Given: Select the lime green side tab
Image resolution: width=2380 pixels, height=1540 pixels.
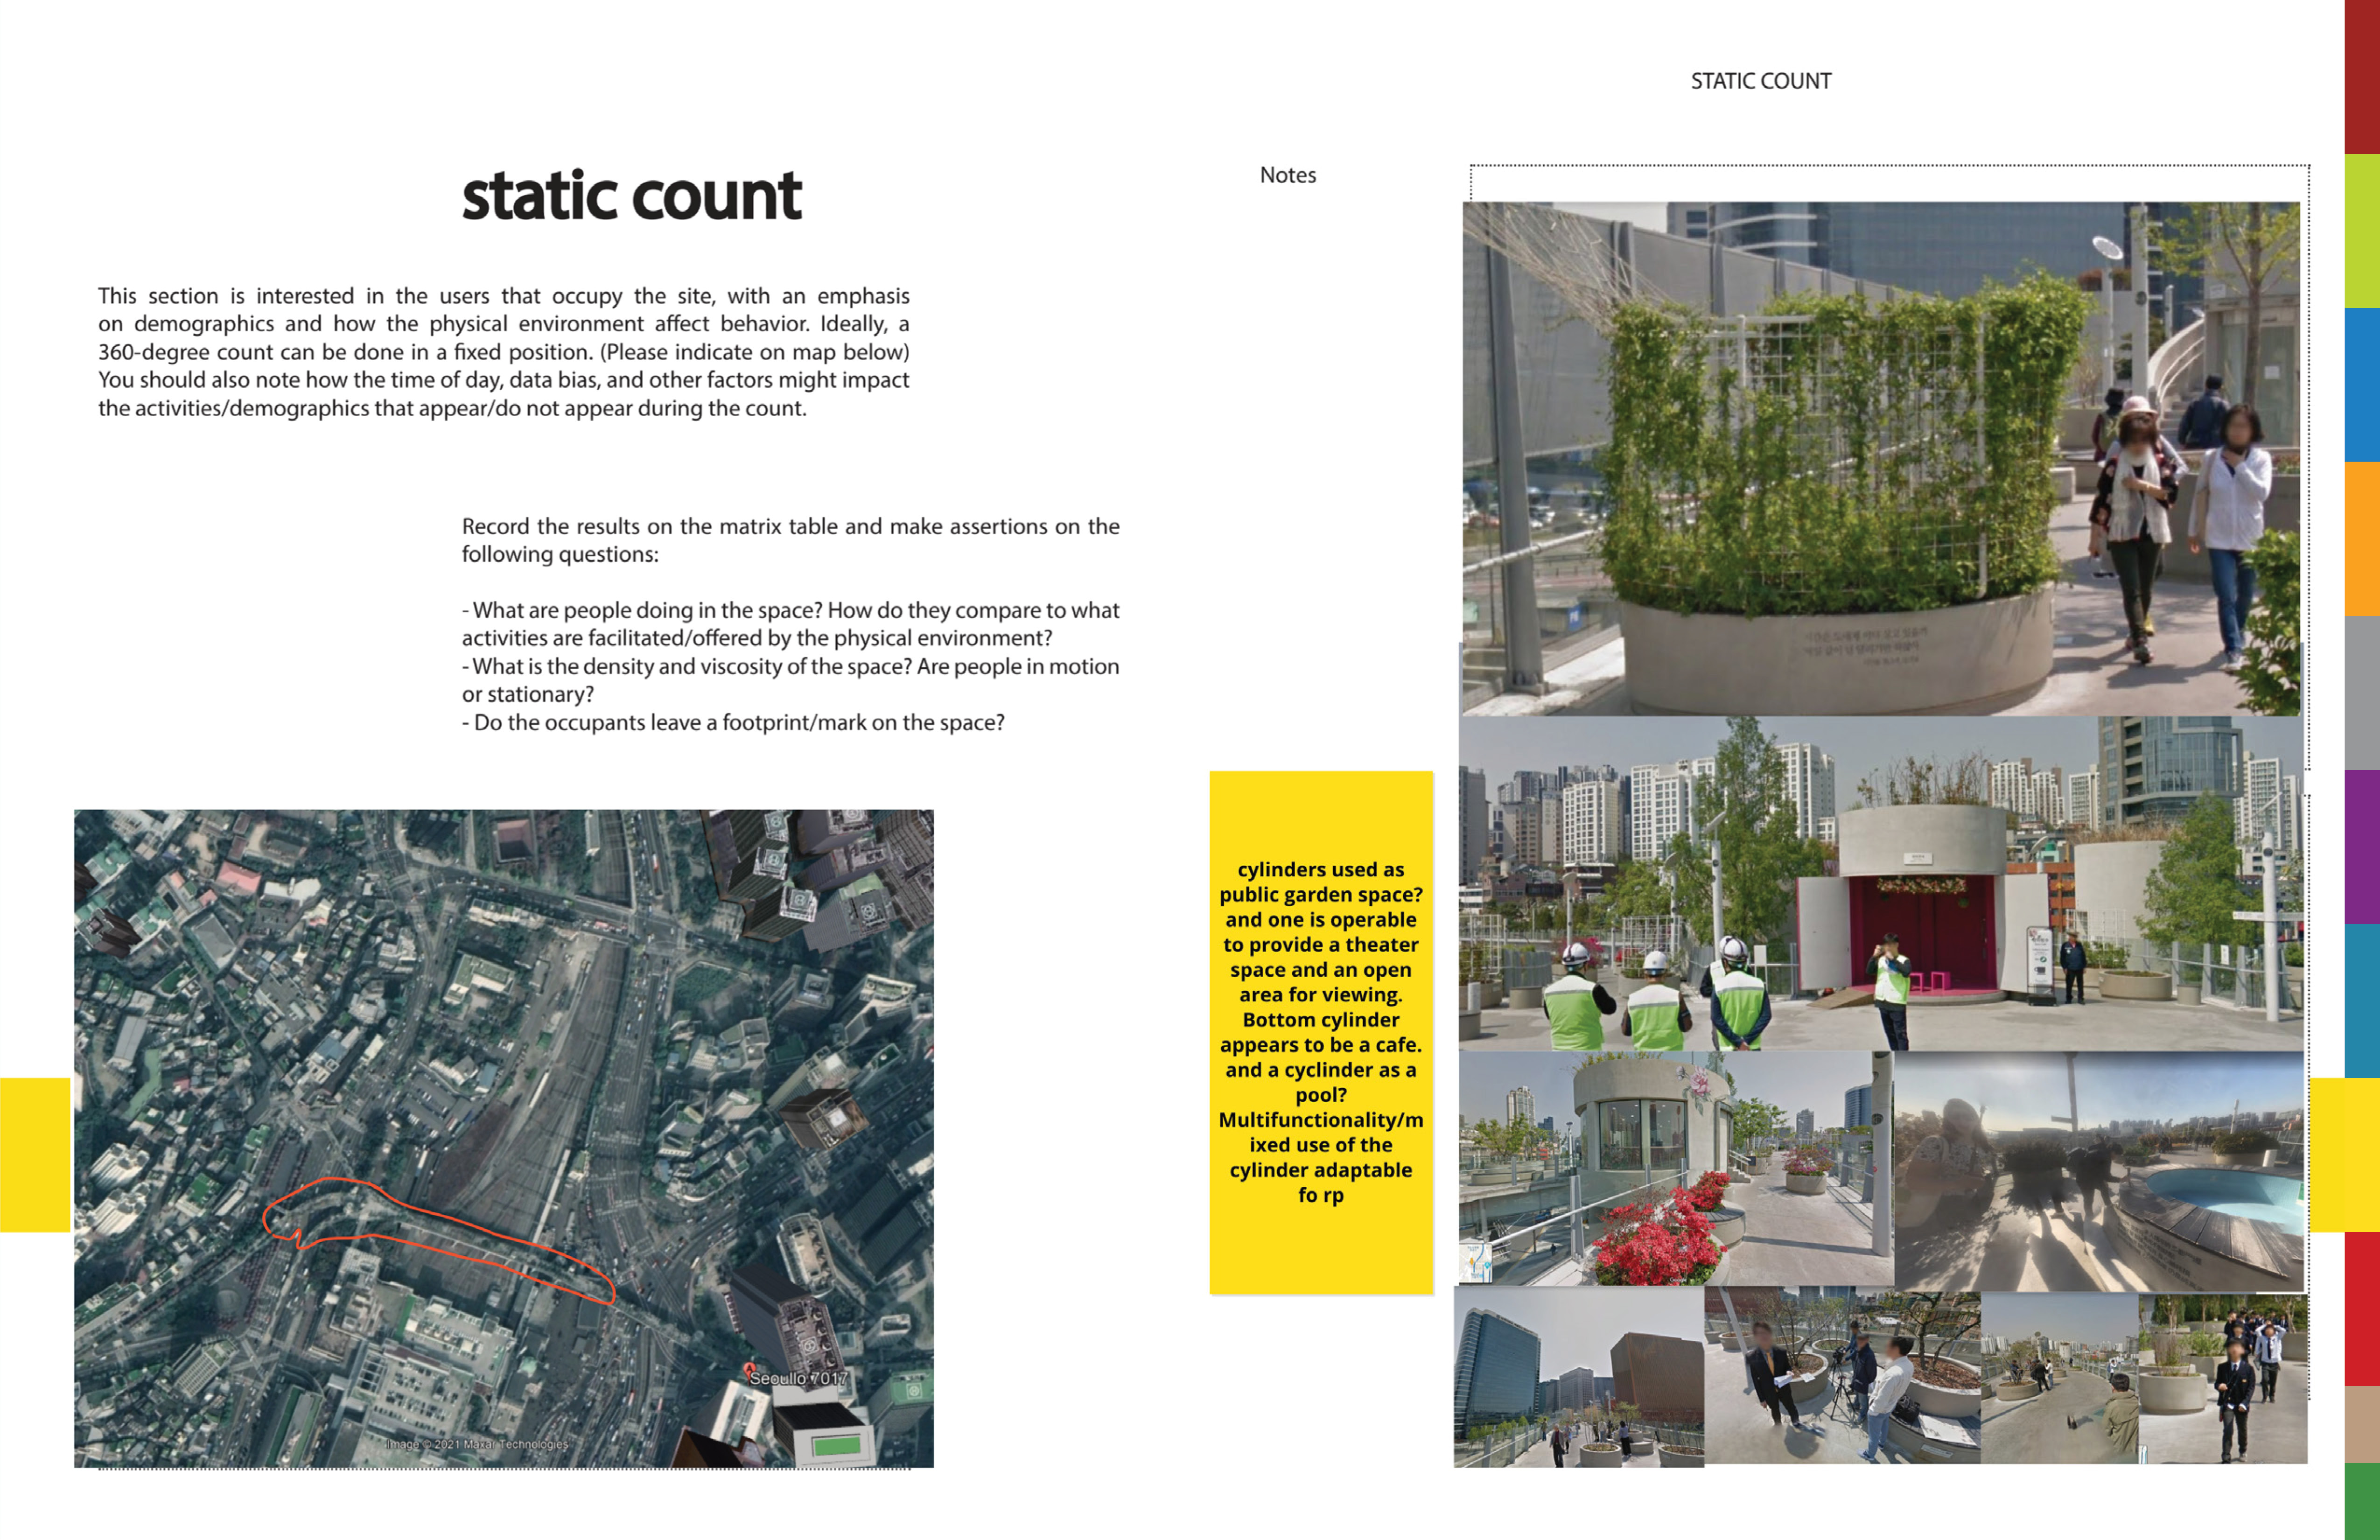Looking at the screenshot, I should tap(2362, 230).
